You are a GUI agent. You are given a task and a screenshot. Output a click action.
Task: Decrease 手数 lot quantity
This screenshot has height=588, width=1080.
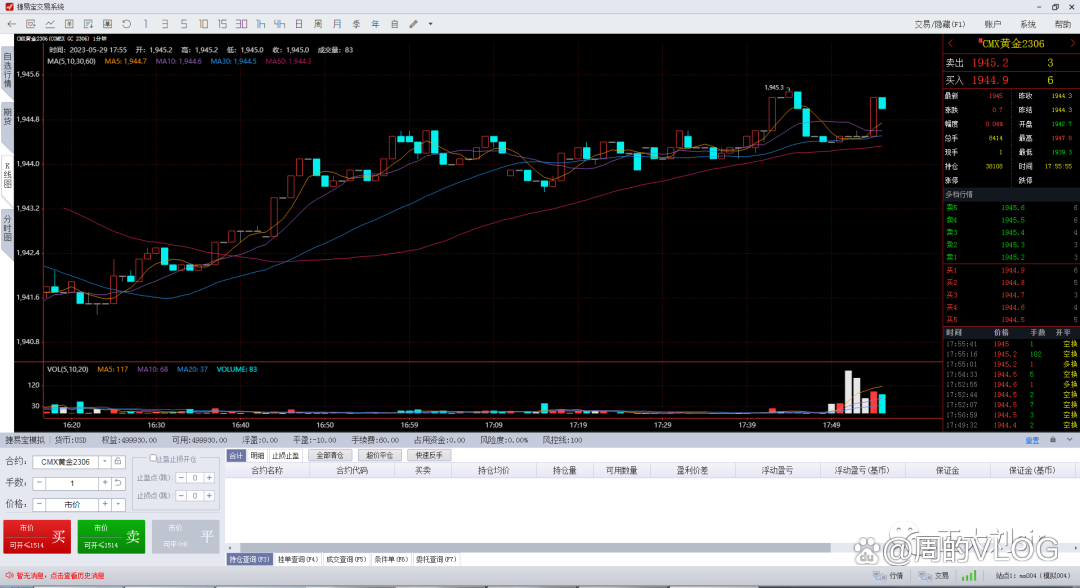(39, 483)
